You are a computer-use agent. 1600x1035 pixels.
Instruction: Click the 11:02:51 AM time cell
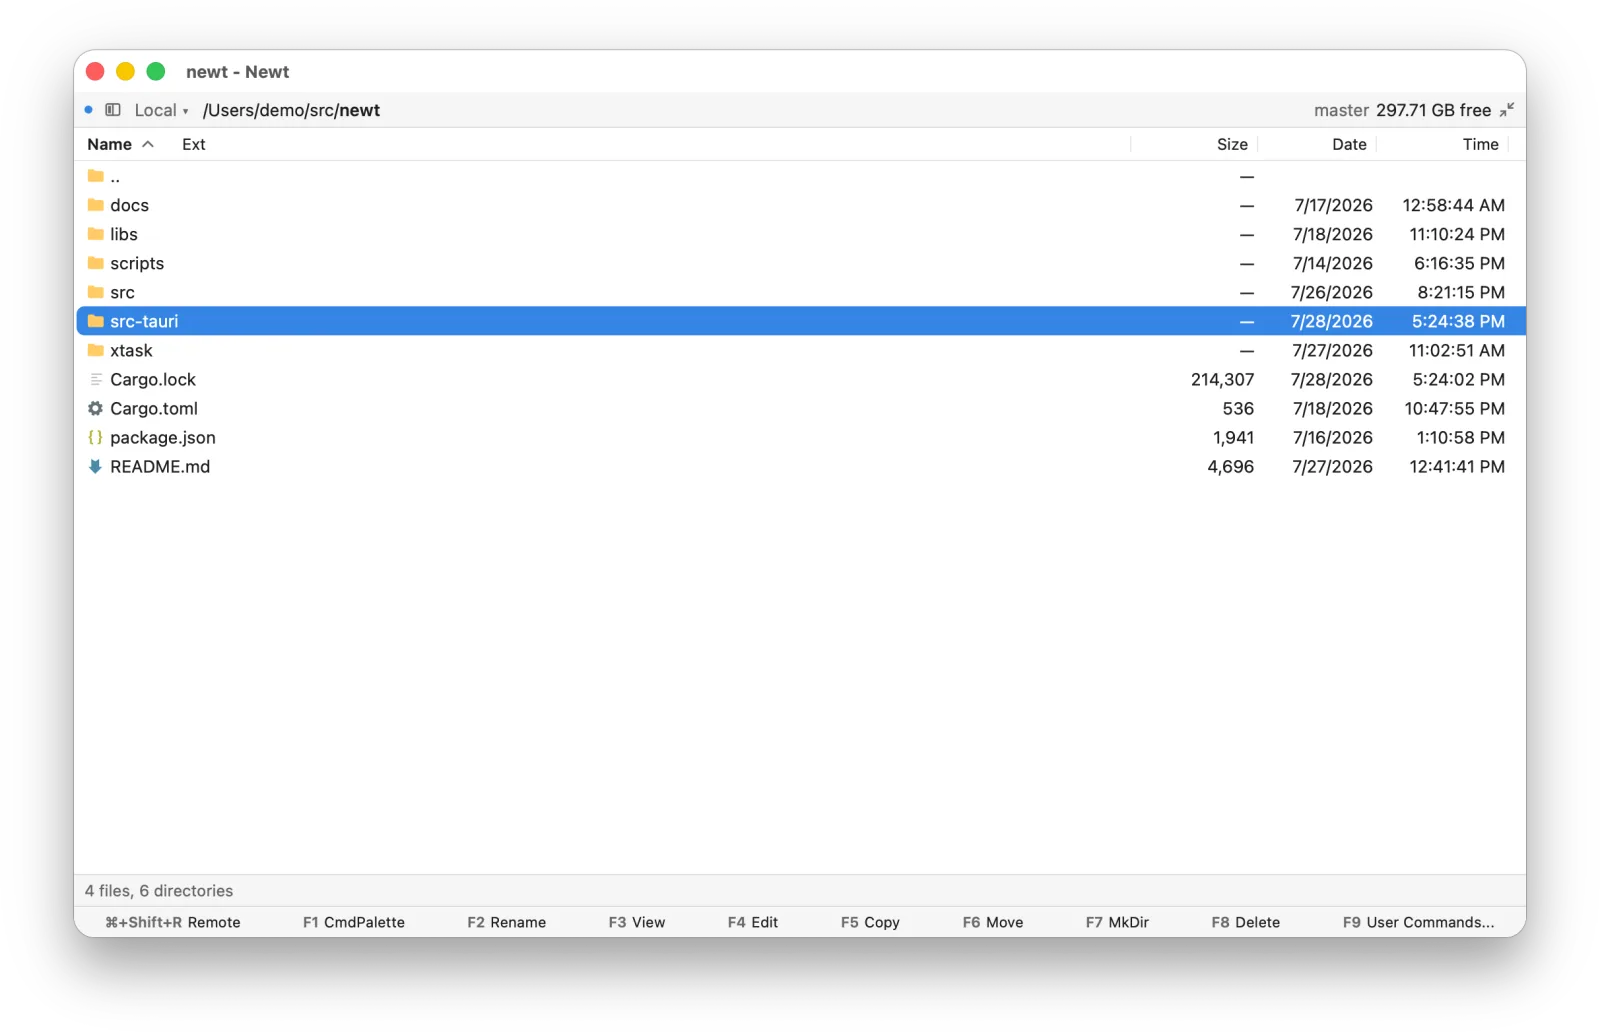(x=1457, y=350)
